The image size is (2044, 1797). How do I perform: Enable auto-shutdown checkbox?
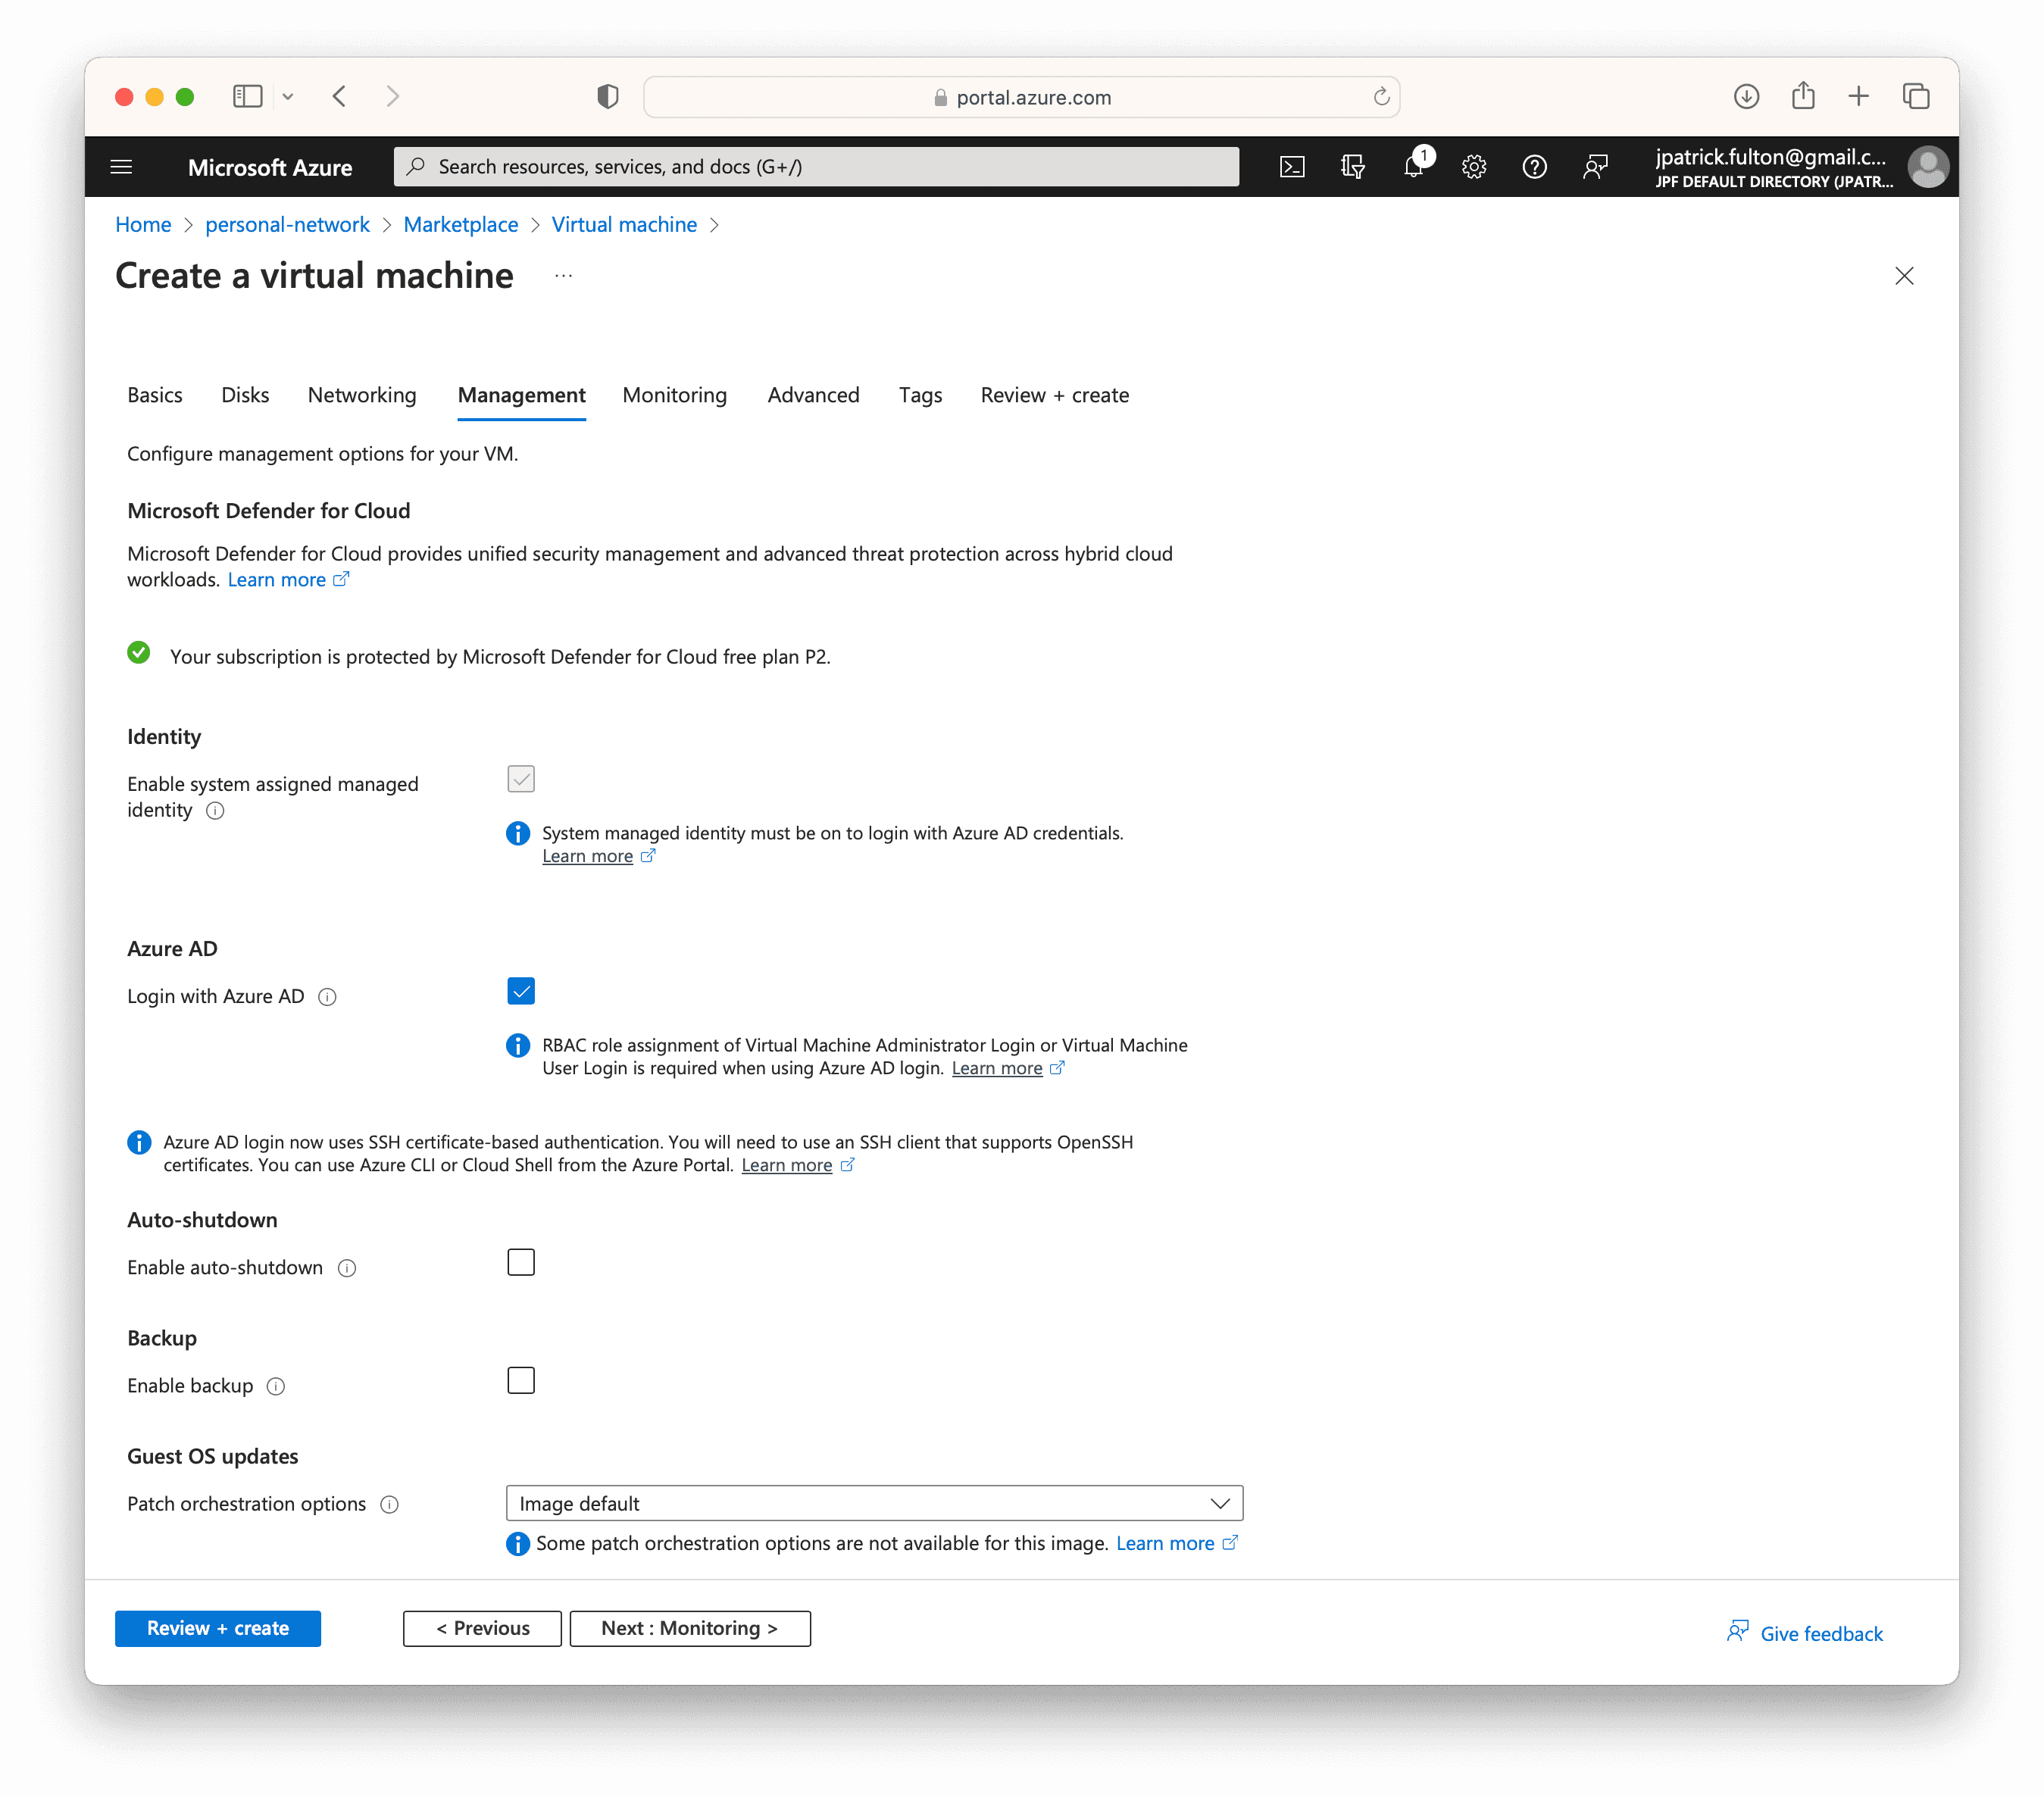pos(521,1262)
